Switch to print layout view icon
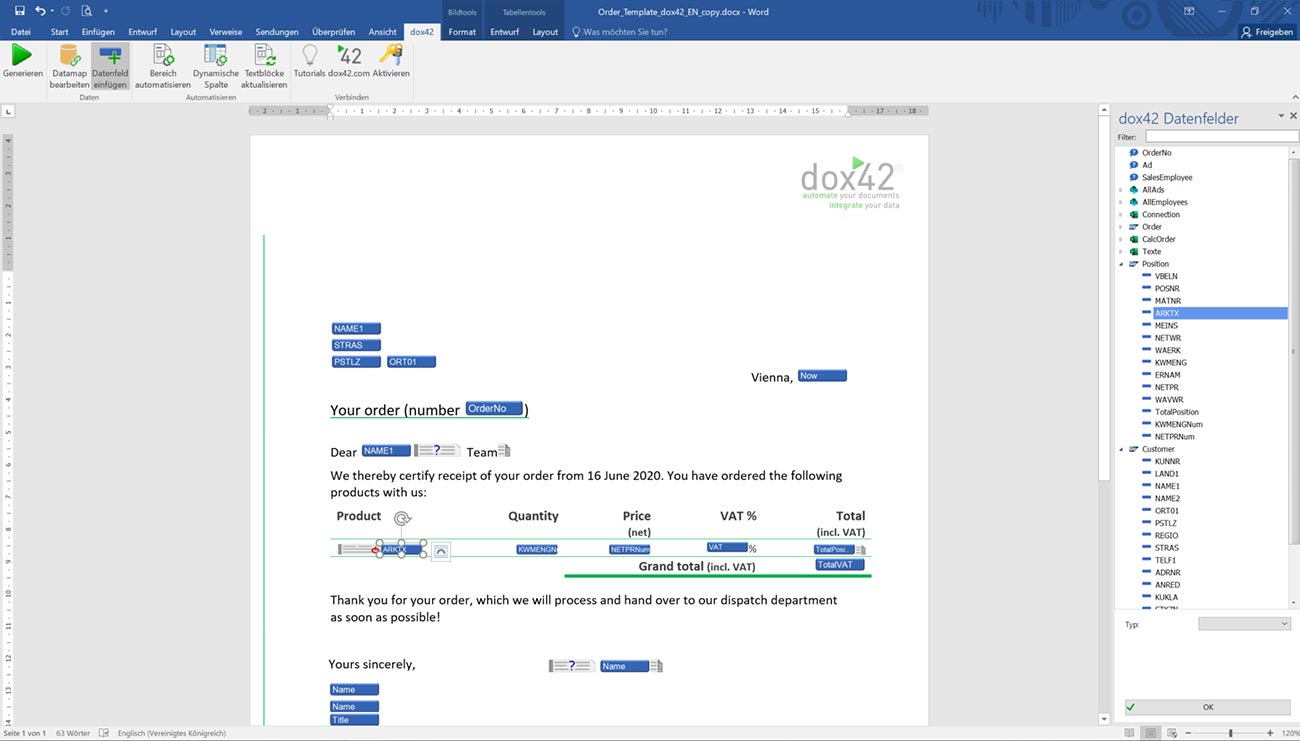This screenshot has width=1300, height=741. click(1151, 733)
